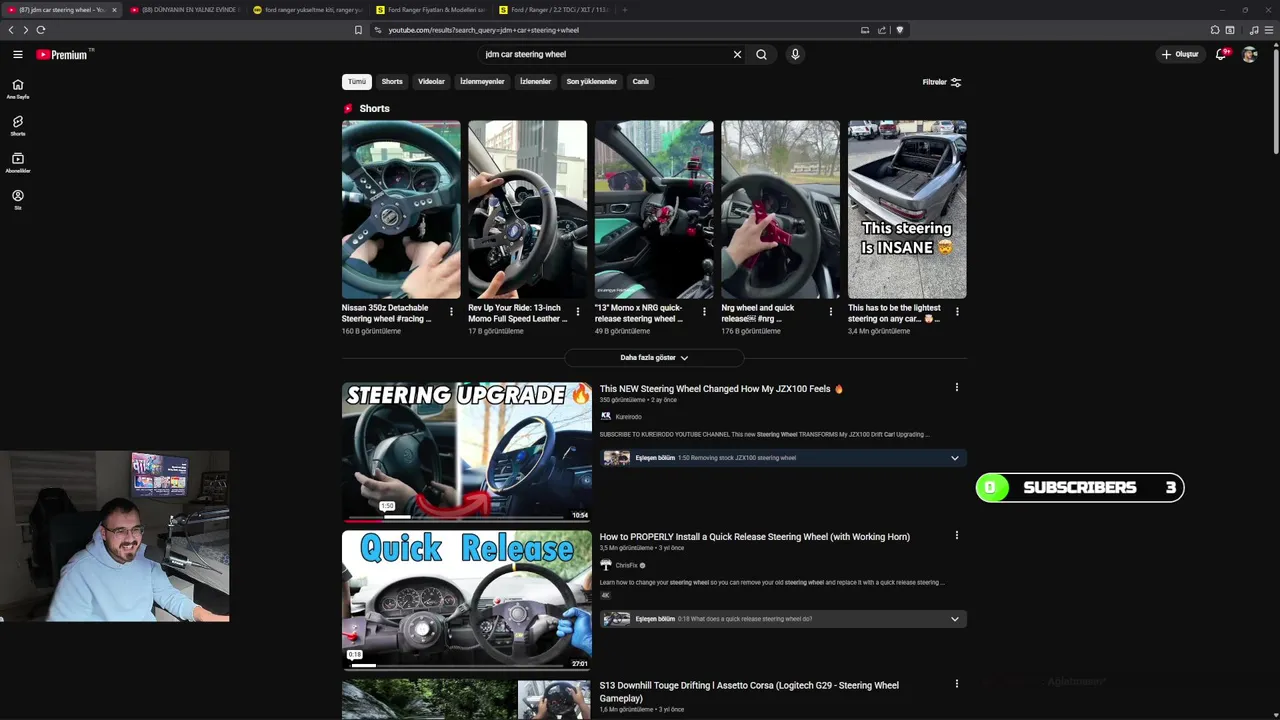Visit the Kureirodo channel
Image resolution: width=1280 pixels, height=720 pixels.
pyautogui.click(x=628, y=417)
